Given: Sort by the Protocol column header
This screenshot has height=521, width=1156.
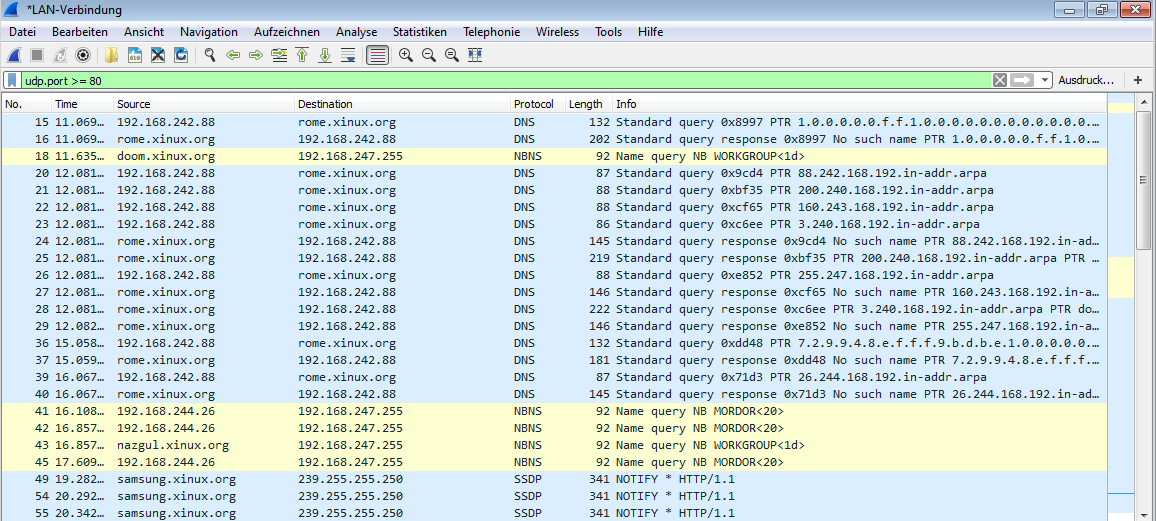Looking at the screenshot, I should click(x=537, y=104).
